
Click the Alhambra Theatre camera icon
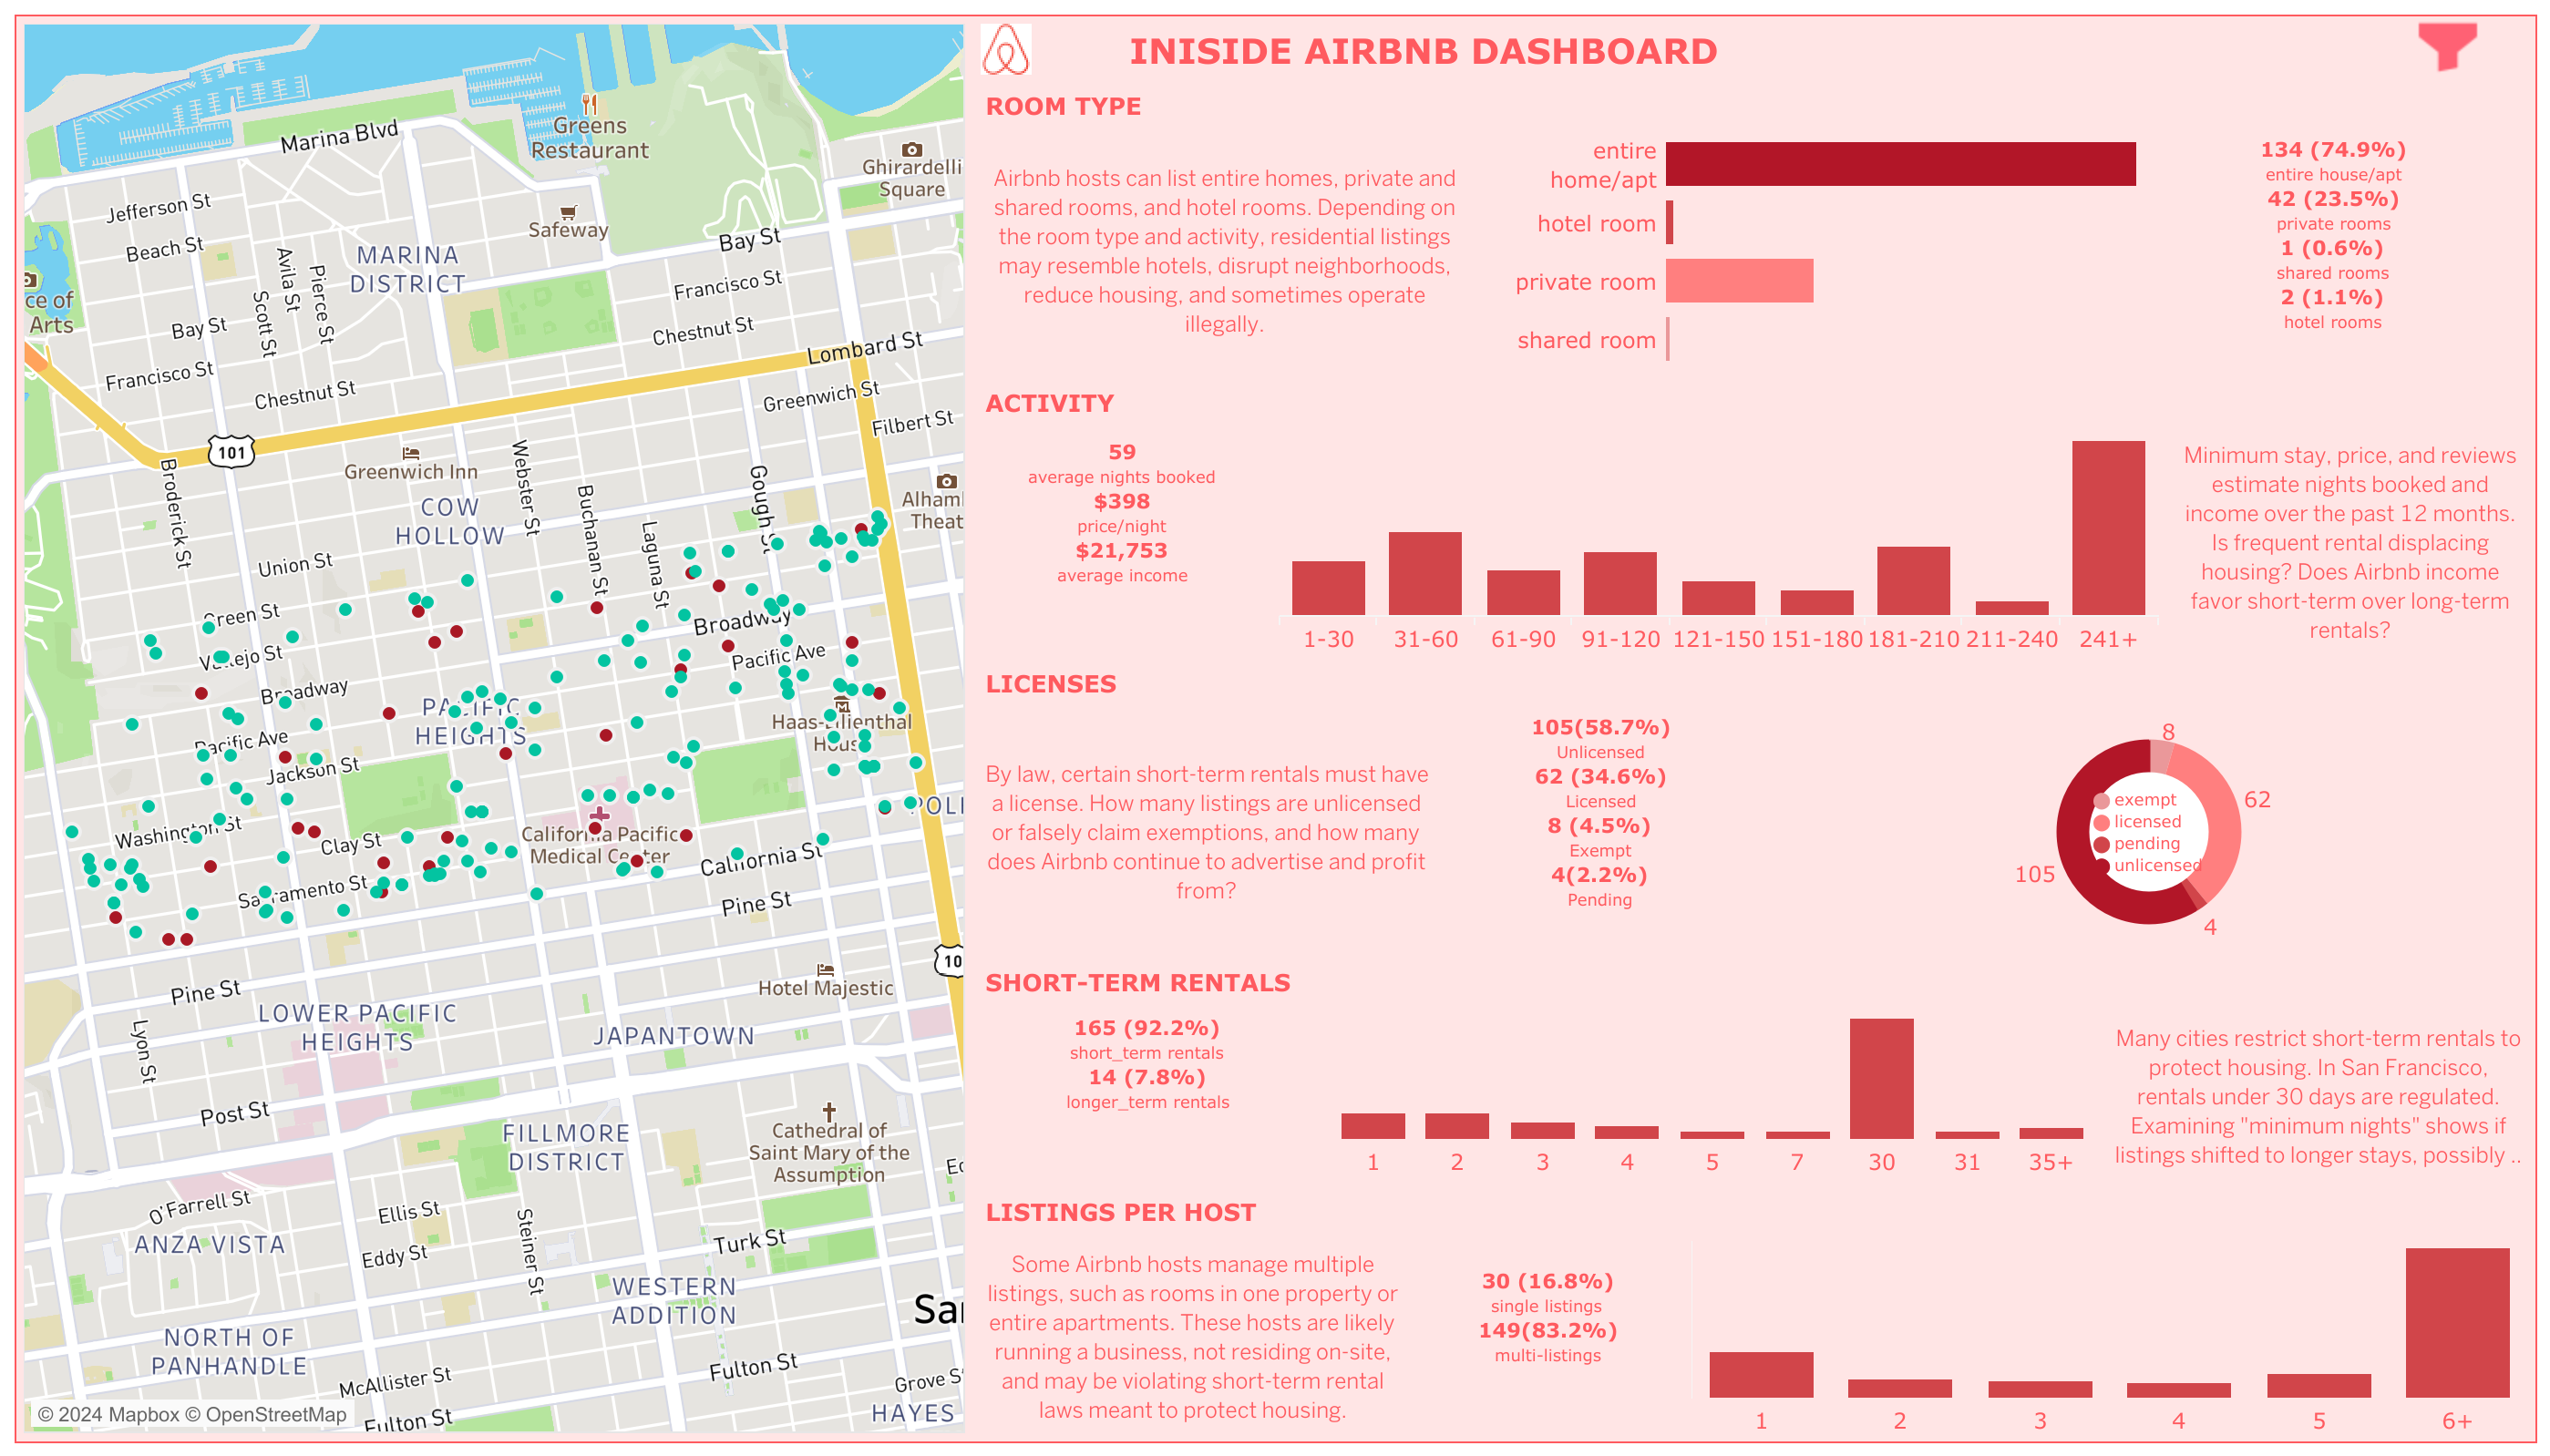click(x=946, y=481)
